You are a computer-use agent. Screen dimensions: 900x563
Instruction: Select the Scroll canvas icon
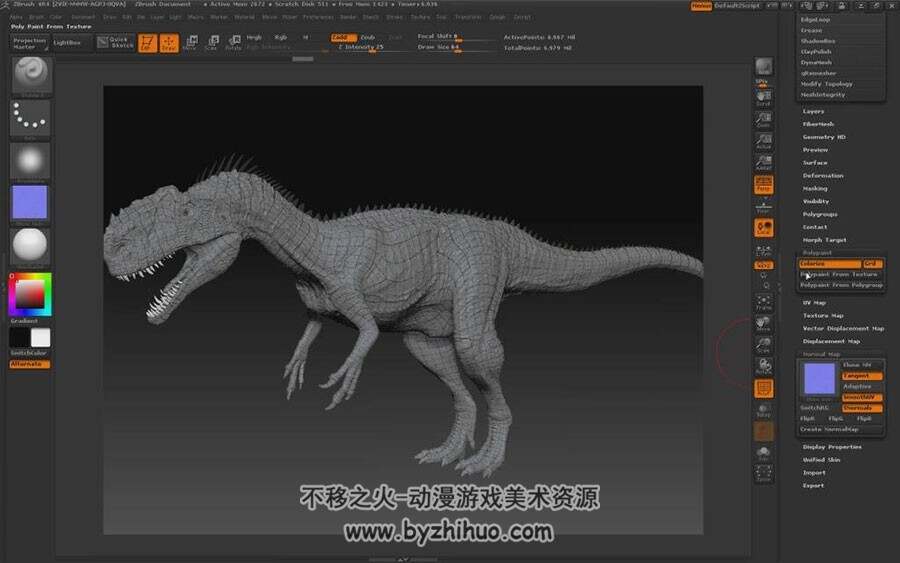(763, 97)
